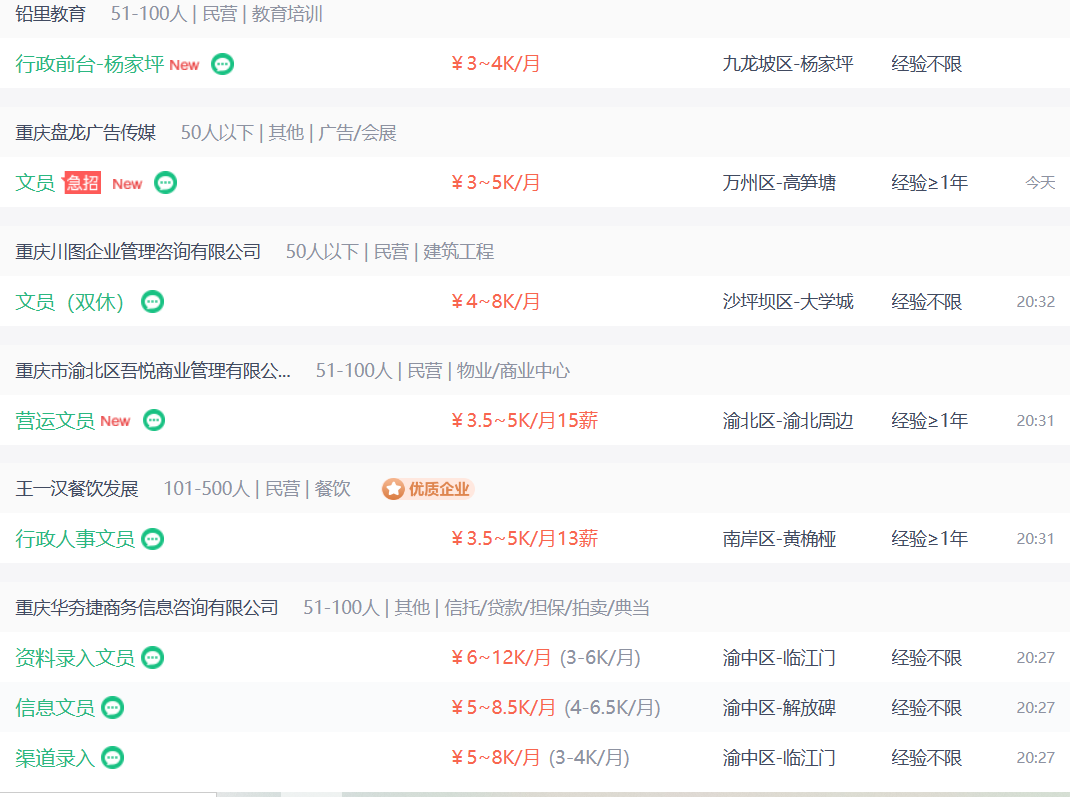Click chat icon beside 营运文员

coord(154,420)
